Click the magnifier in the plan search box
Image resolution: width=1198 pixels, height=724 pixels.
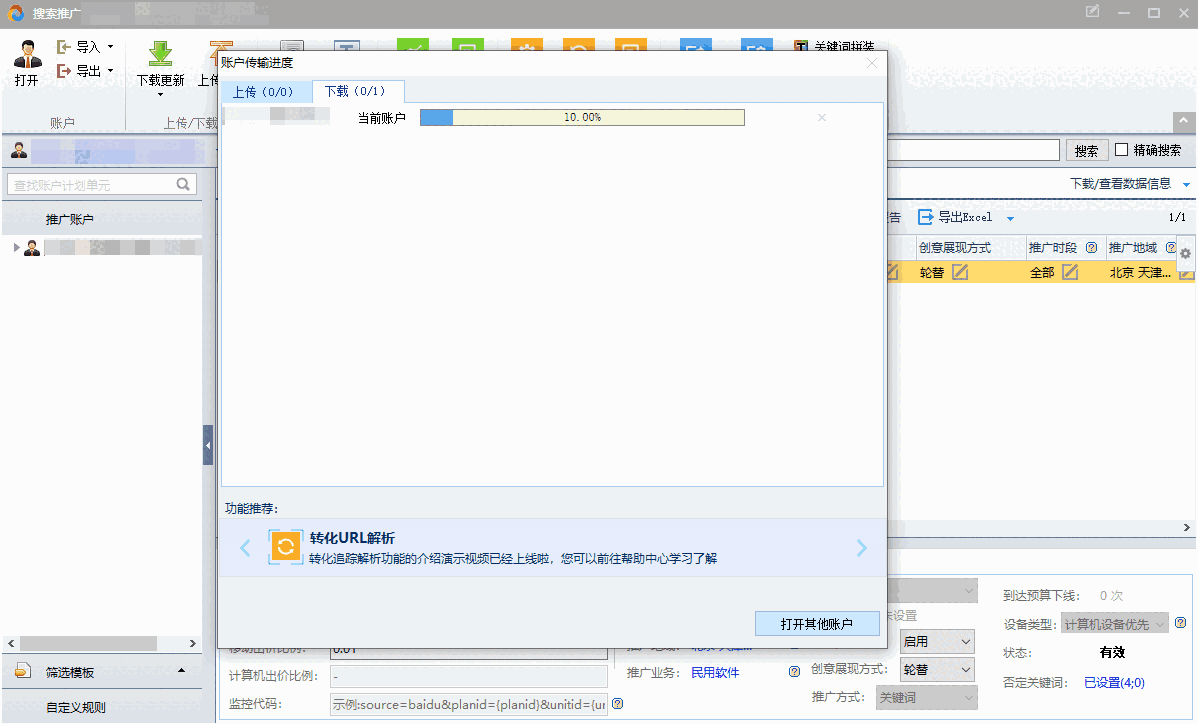182,184
